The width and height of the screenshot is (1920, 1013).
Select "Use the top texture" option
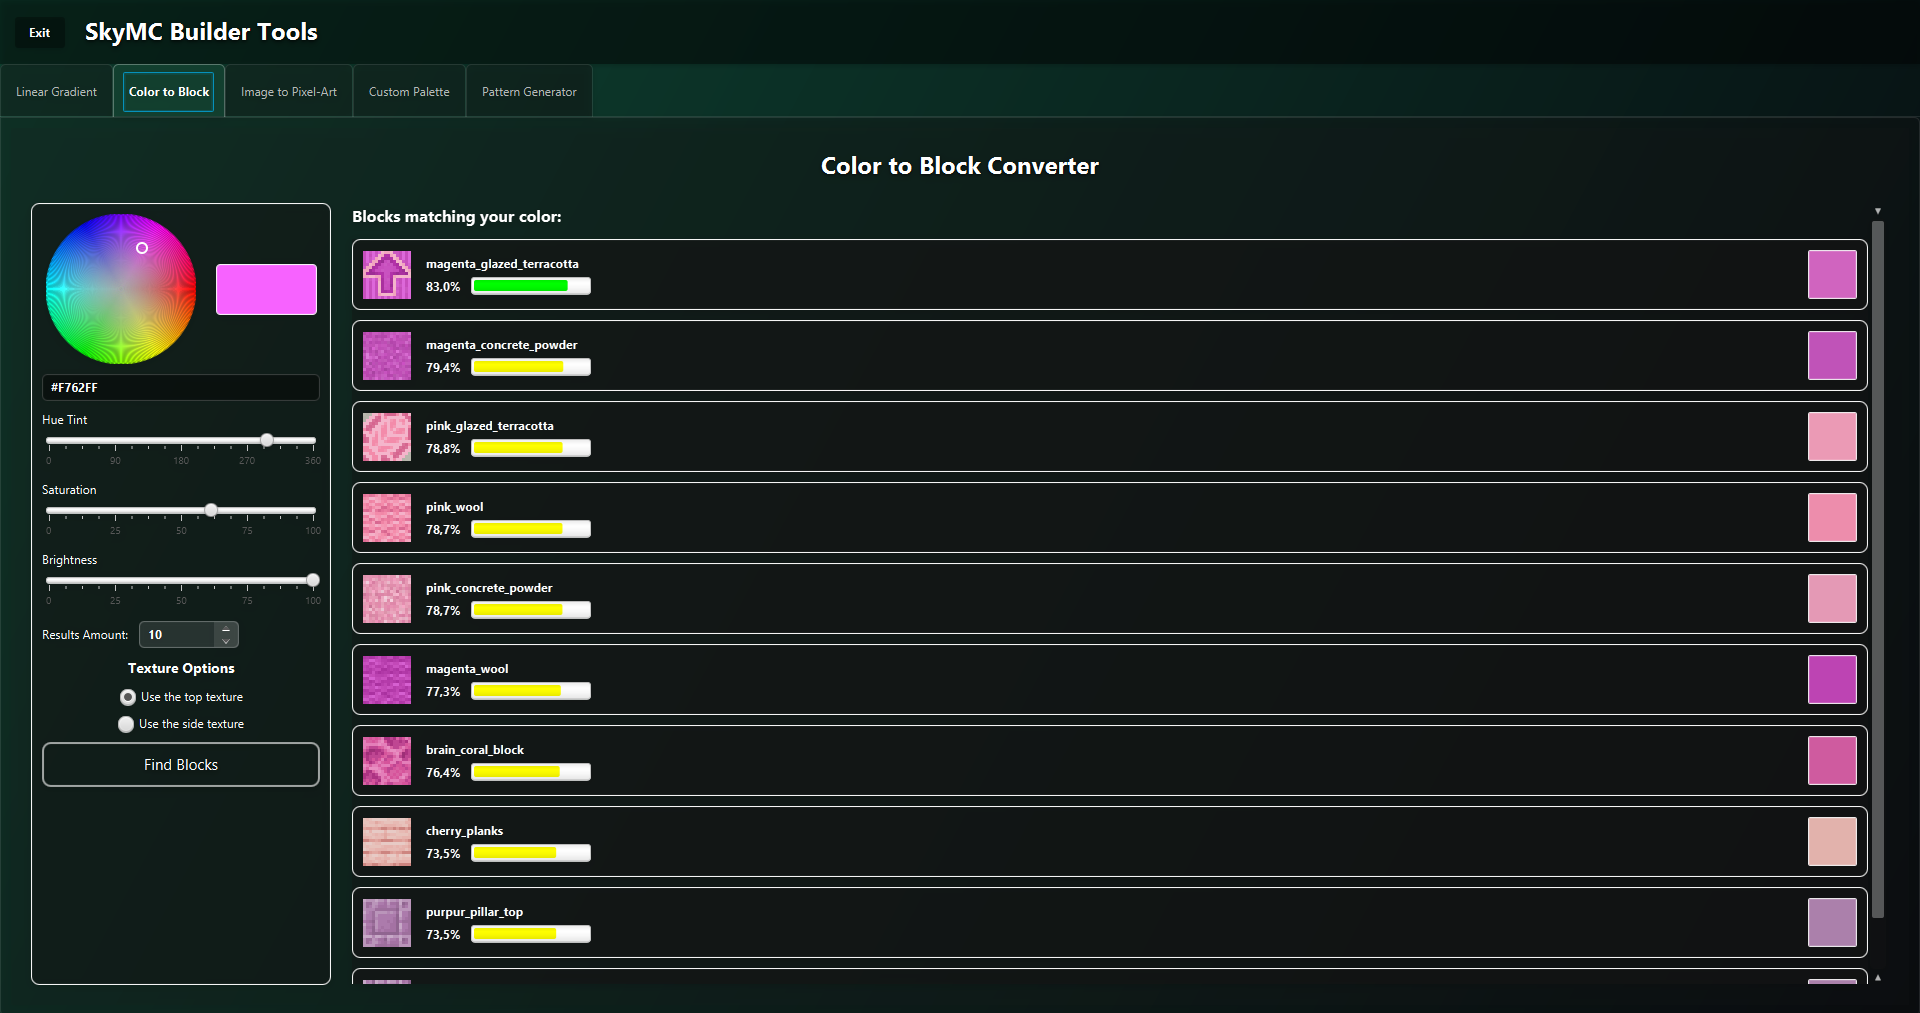click(128, 697)
